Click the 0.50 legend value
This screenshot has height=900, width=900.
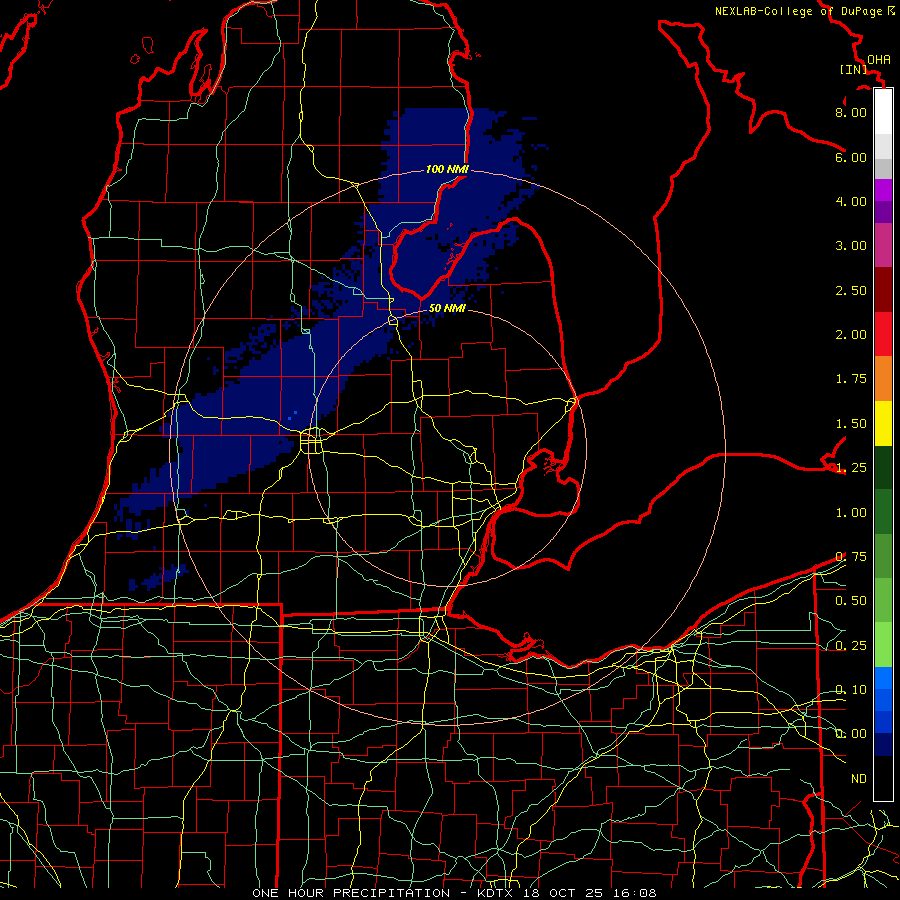pyautogui.click(x=851, y=601)
